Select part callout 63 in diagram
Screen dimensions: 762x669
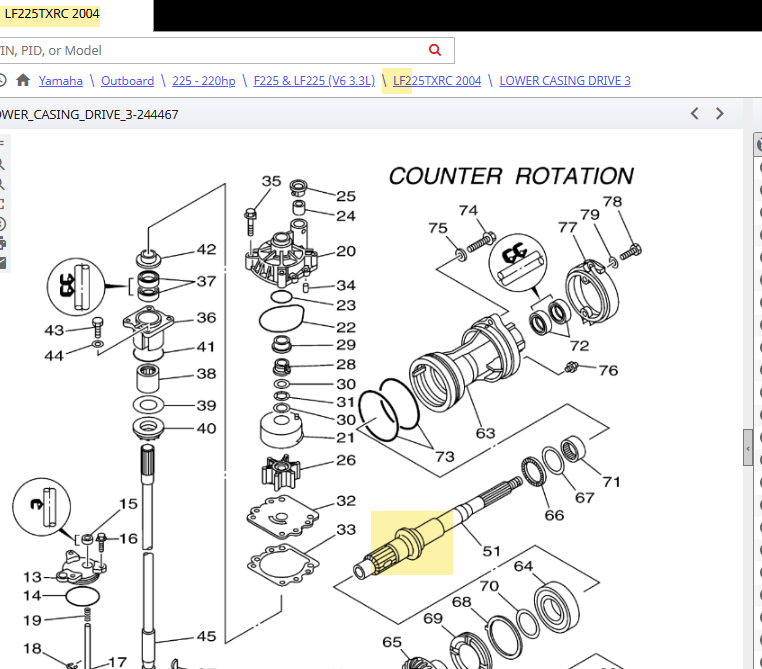[x=485, y=433]
